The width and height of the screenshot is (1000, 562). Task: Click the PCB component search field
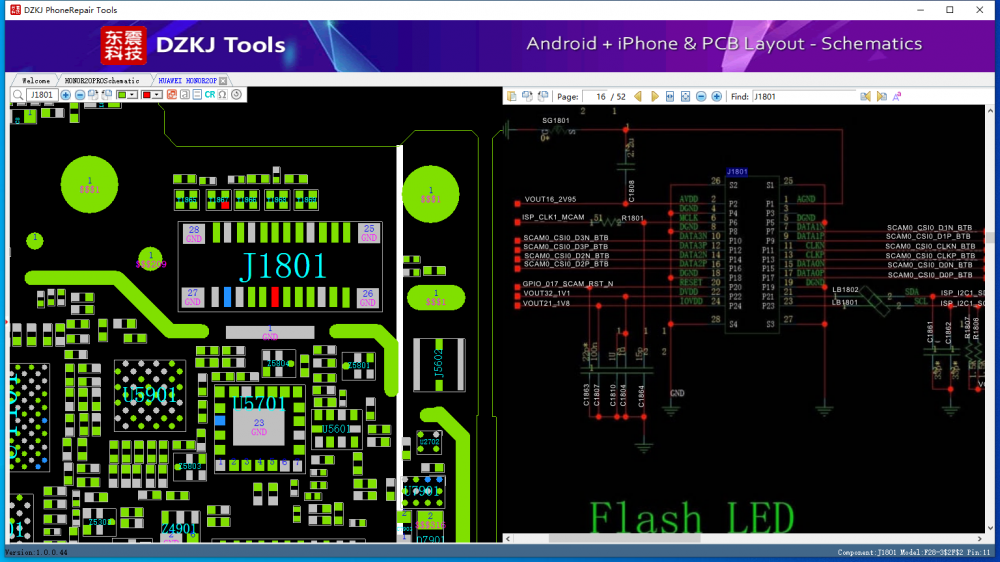coord(42,95)
